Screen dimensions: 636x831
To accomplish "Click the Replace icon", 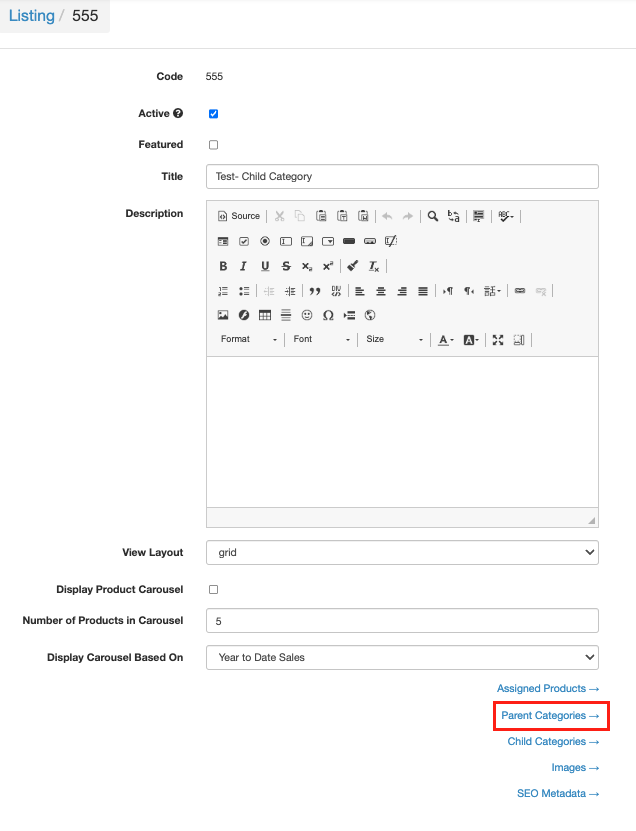I will pos(454,216).
